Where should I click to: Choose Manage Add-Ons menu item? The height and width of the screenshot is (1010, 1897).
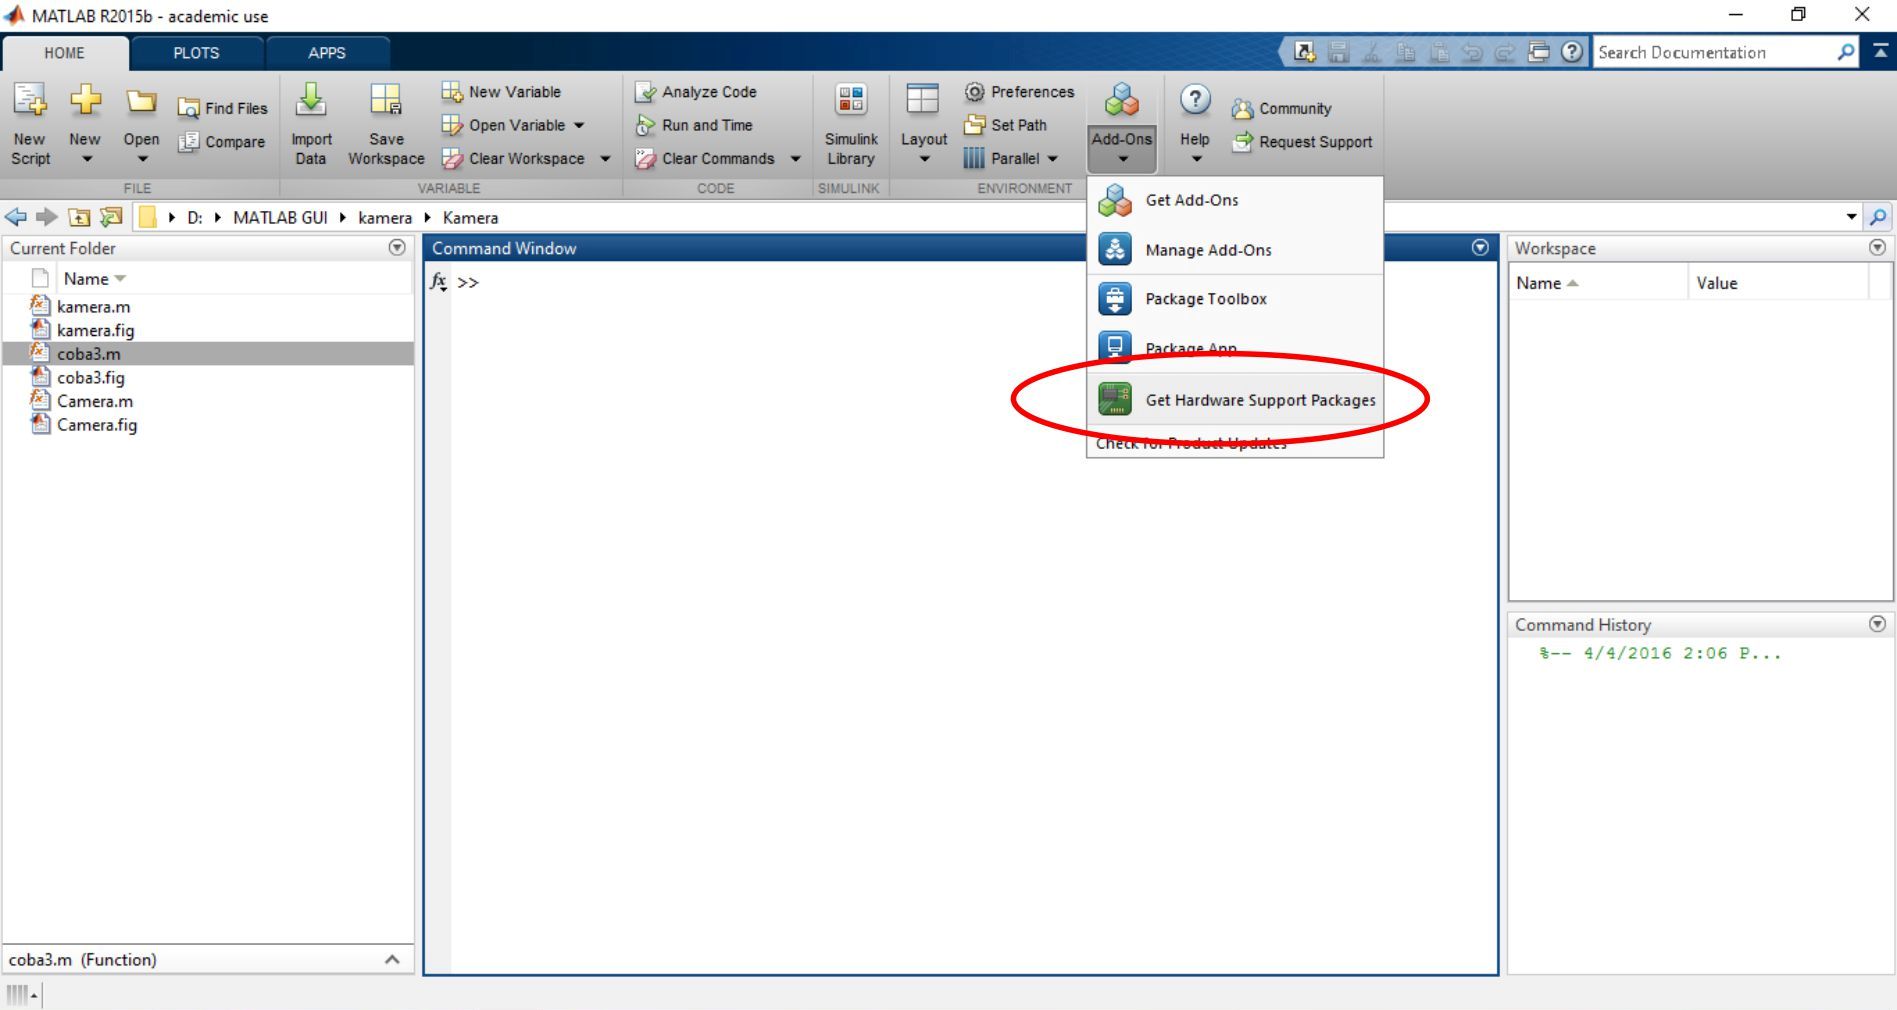coord(1207,250)
